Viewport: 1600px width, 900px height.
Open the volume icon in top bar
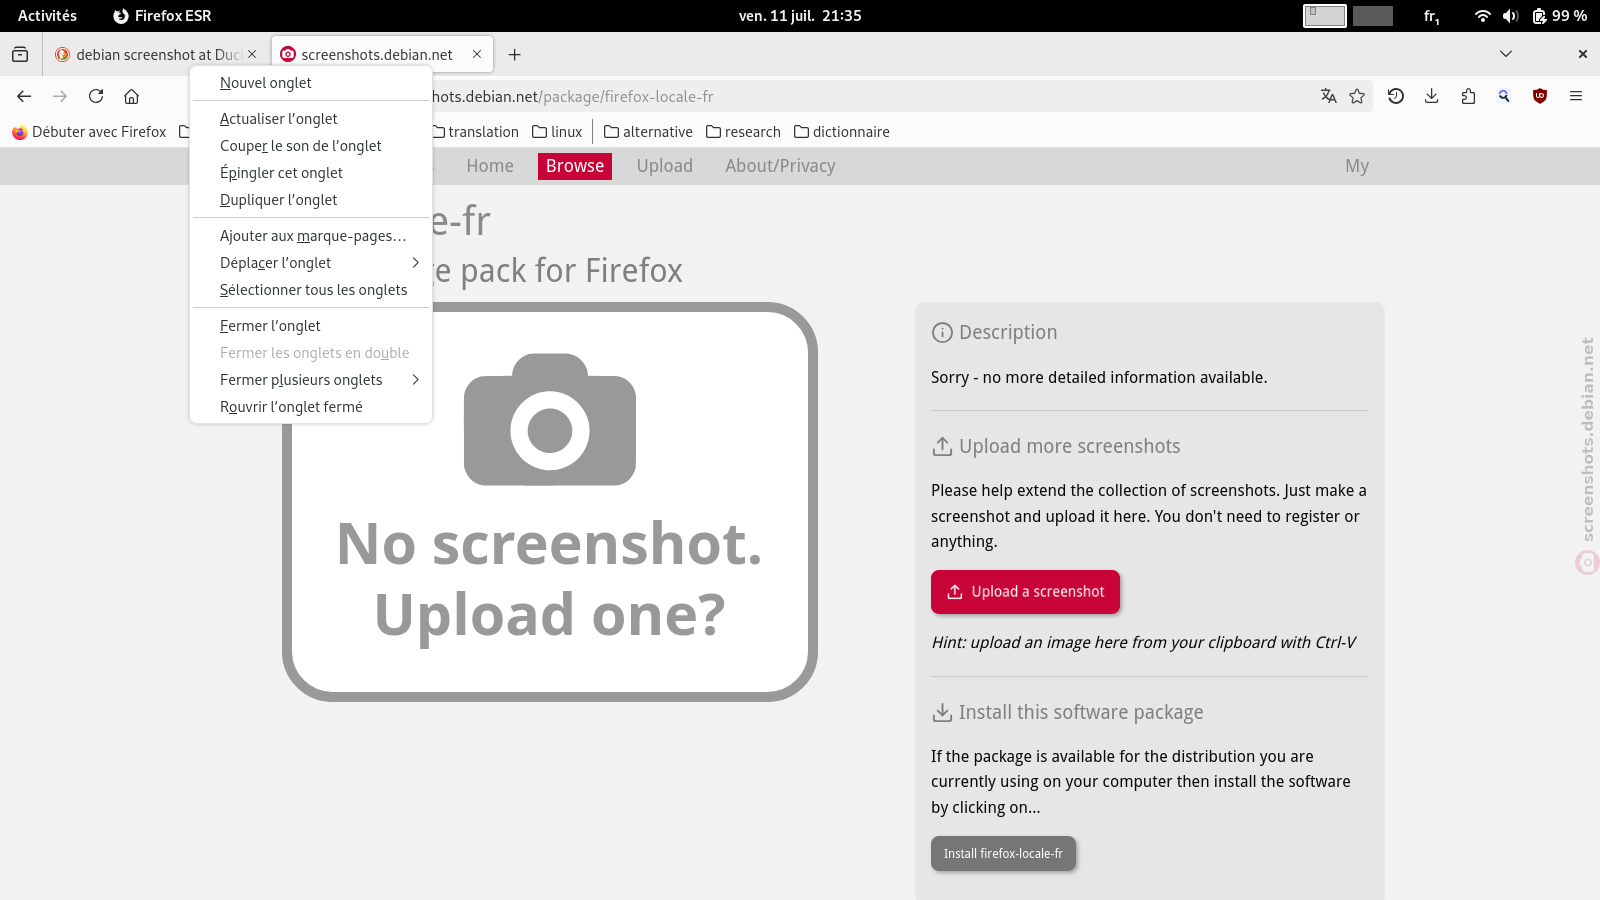tap(1510, 16)
